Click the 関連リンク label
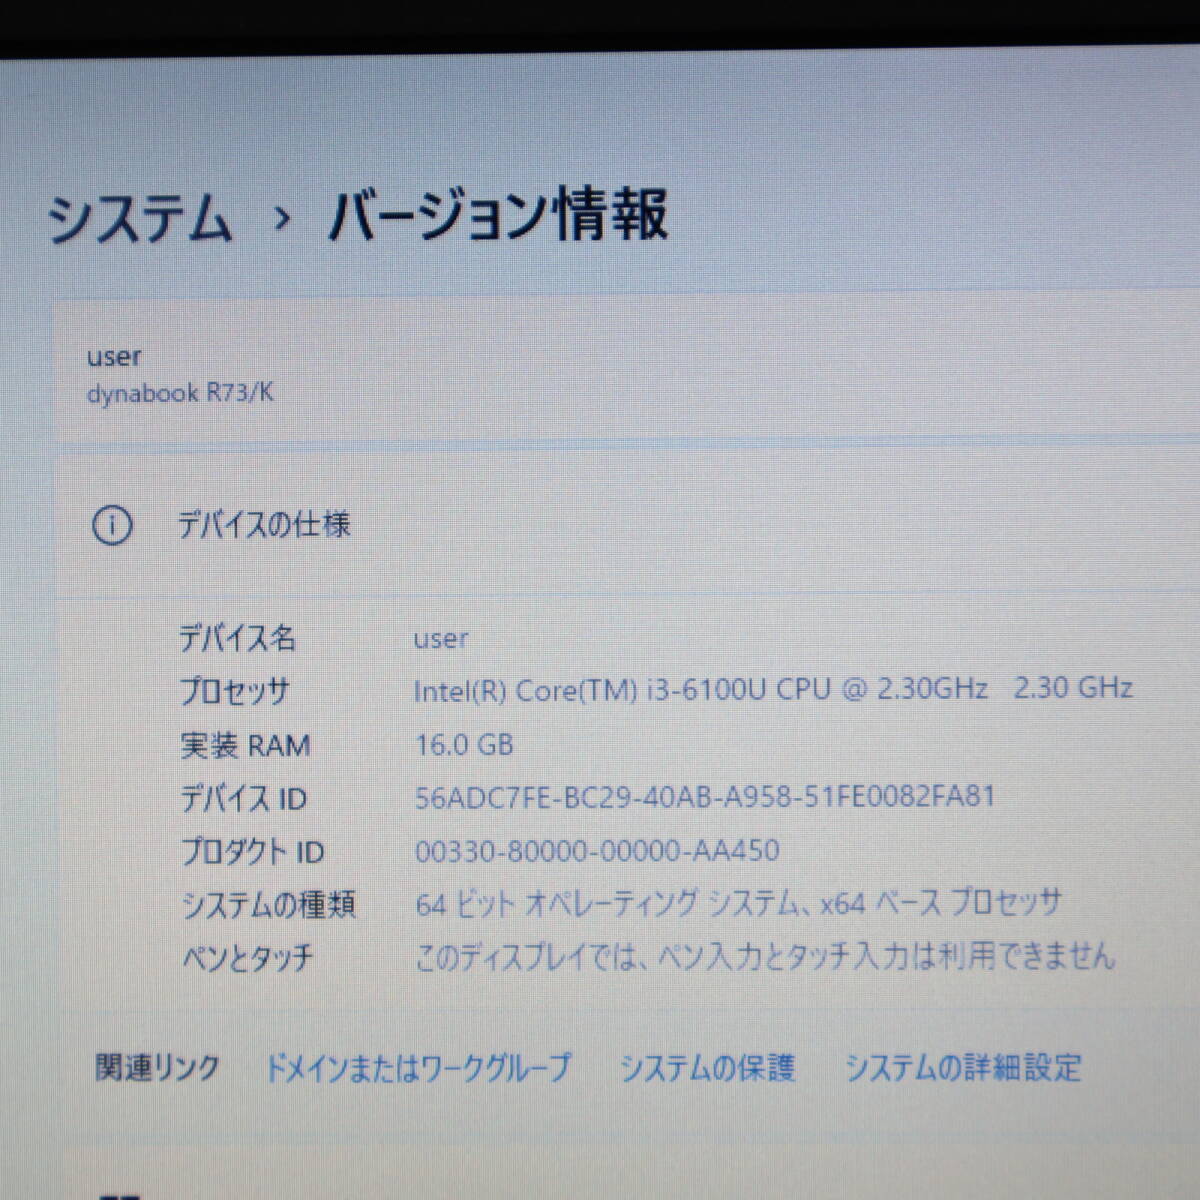 pyautogui.click(x=157, y=1068)
